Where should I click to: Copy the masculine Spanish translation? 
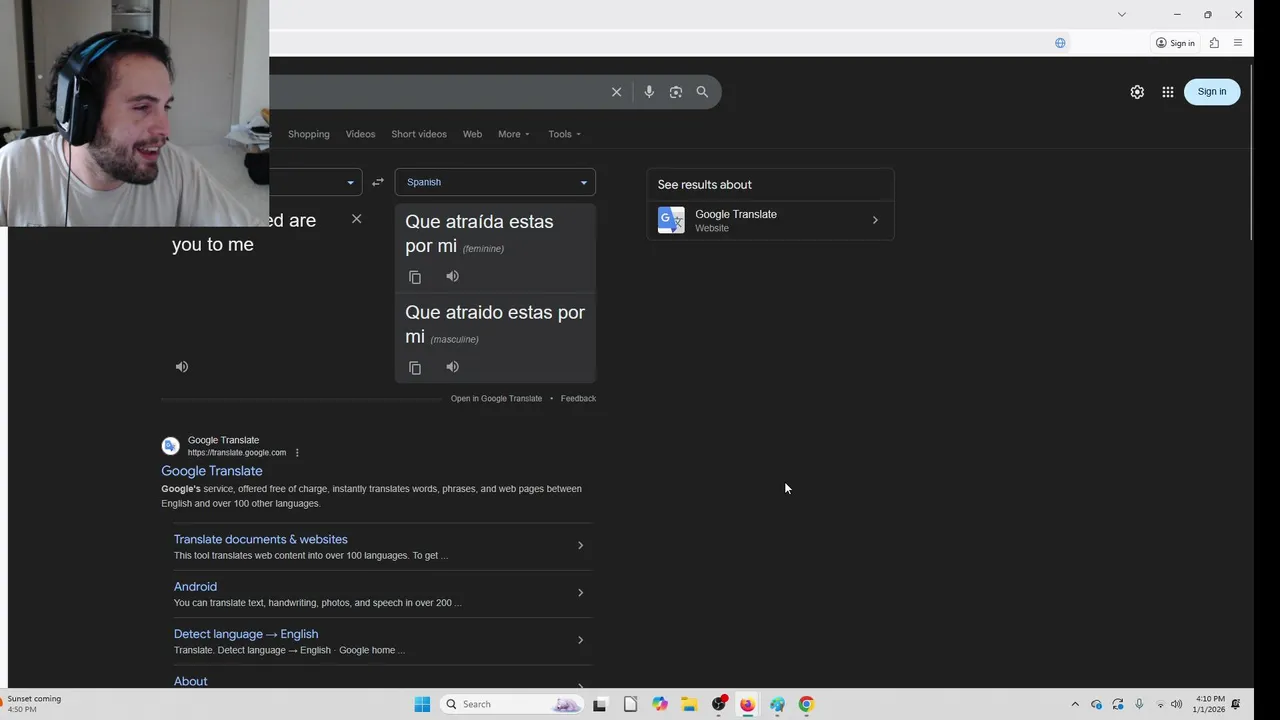click(415, 368)
